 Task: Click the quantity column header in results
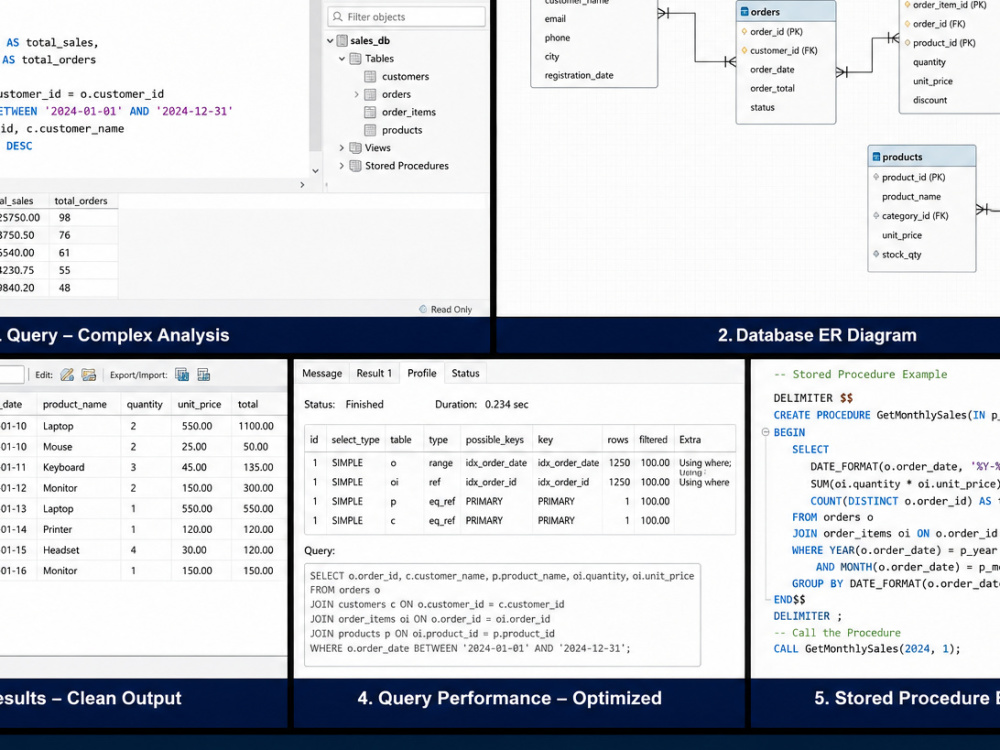145,404
